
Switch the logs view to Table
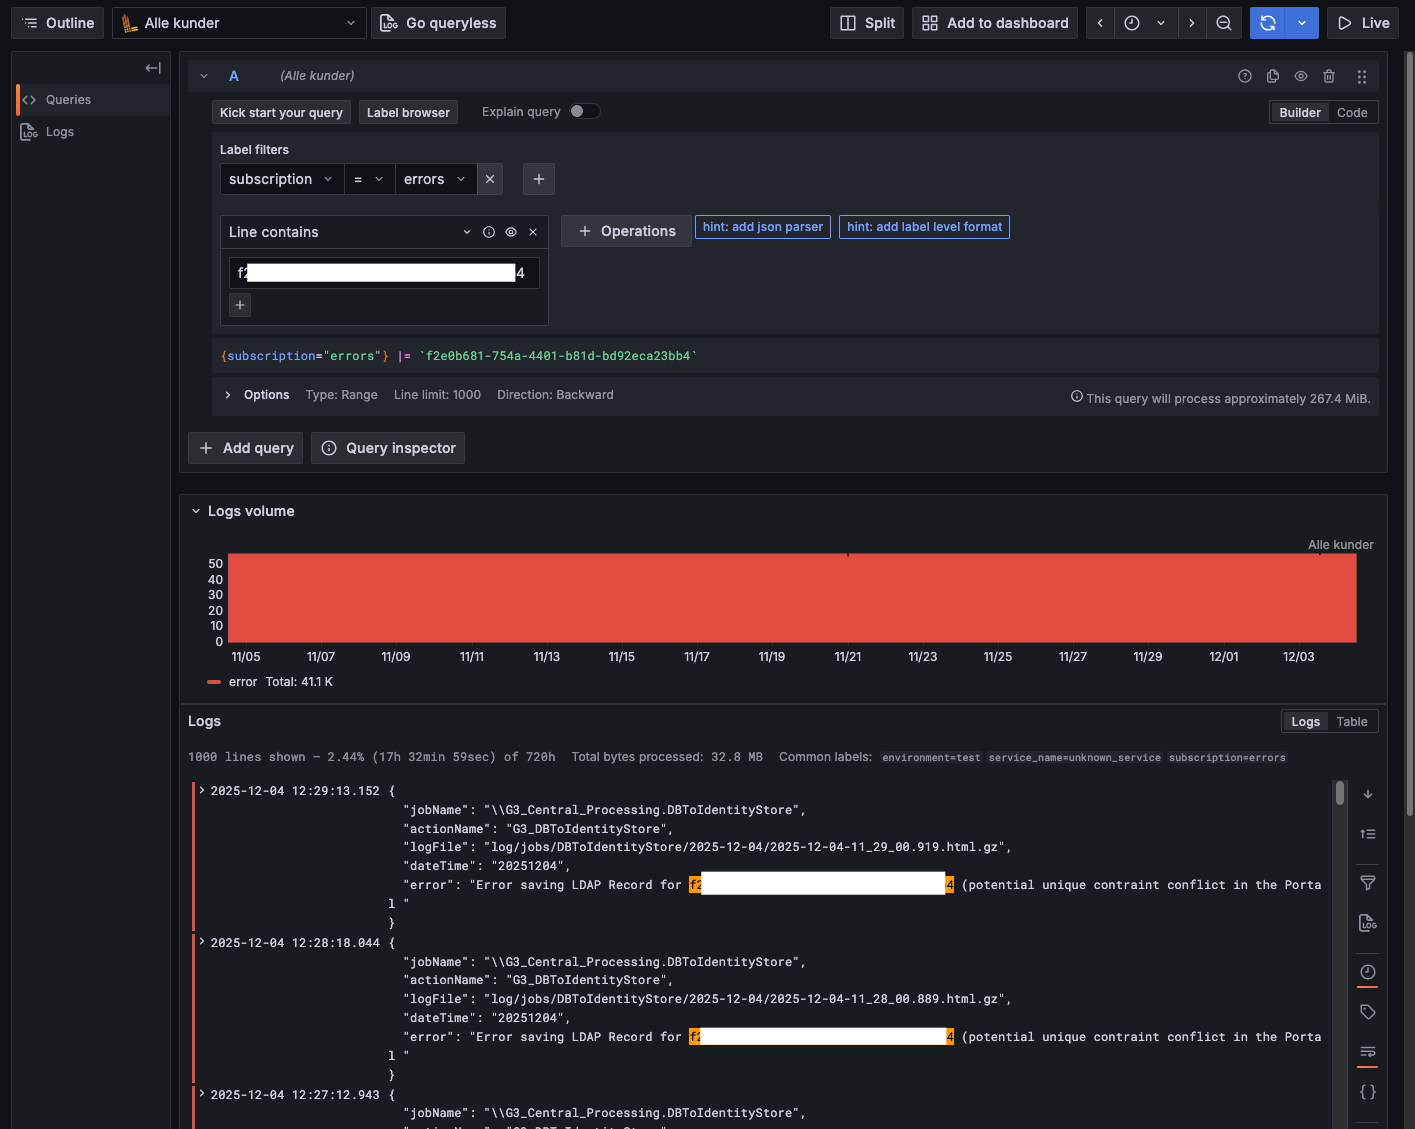click(1351, 722)
